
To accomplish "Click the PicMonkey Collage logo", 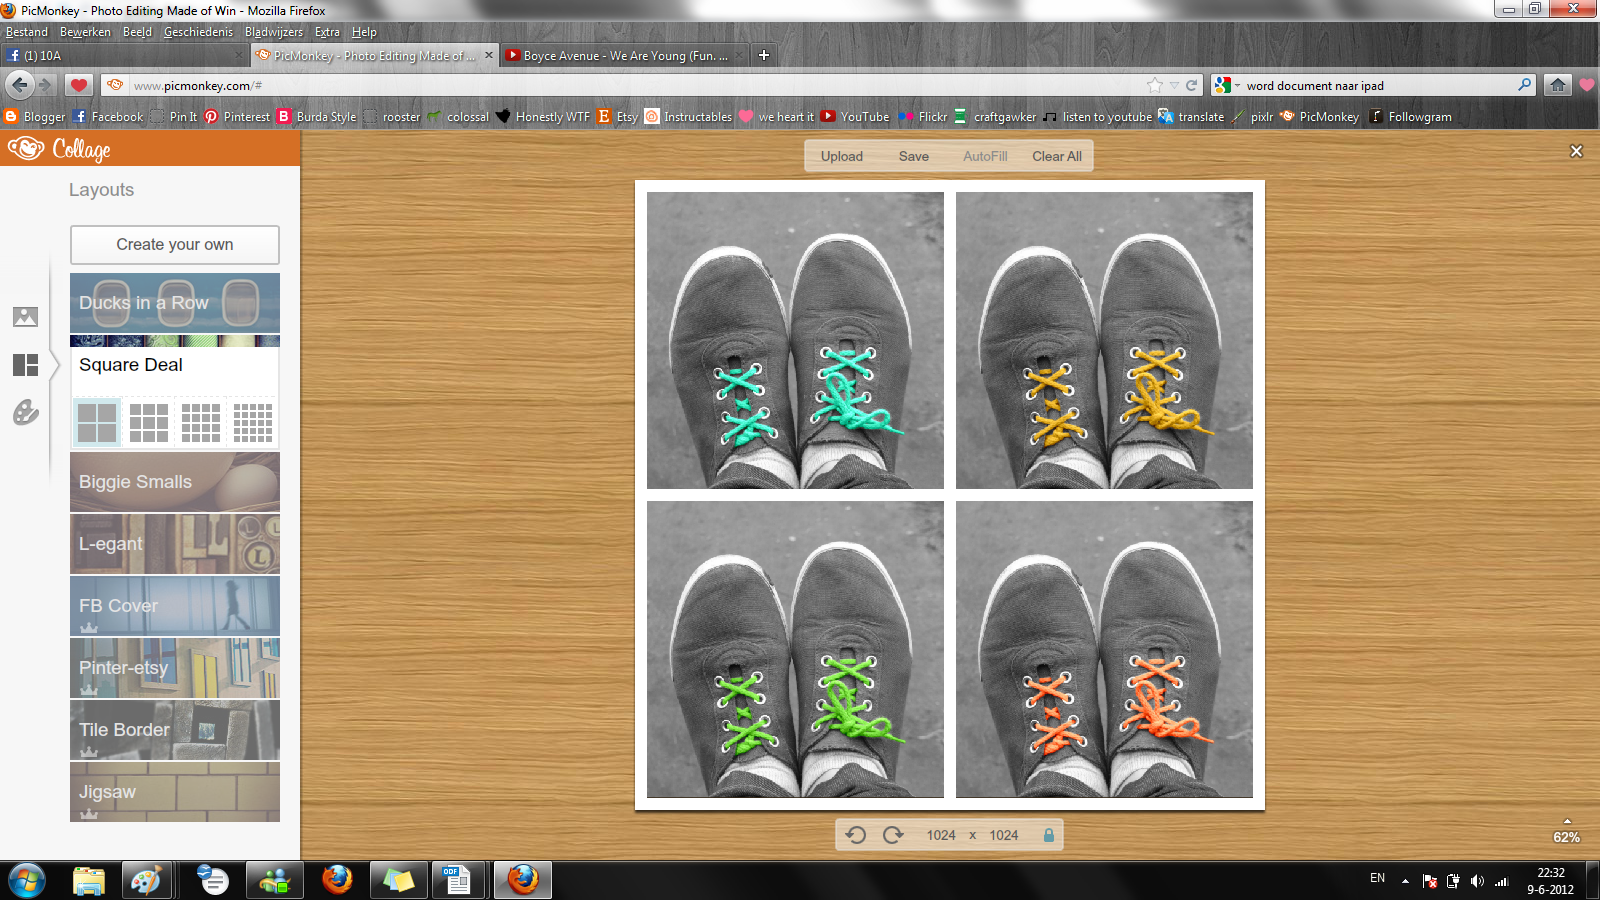I will coord(59,149).
